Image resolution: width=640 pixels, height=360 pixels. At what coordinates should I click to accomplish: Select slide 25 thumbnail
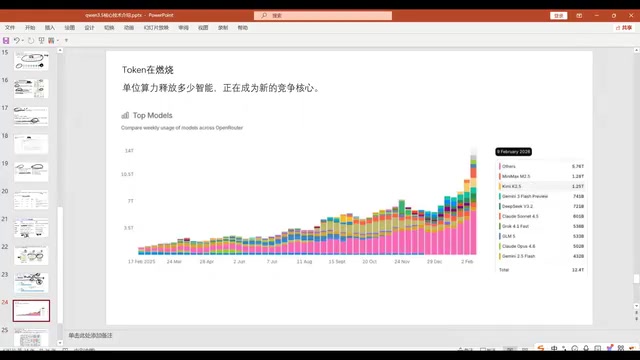point(31,337)
